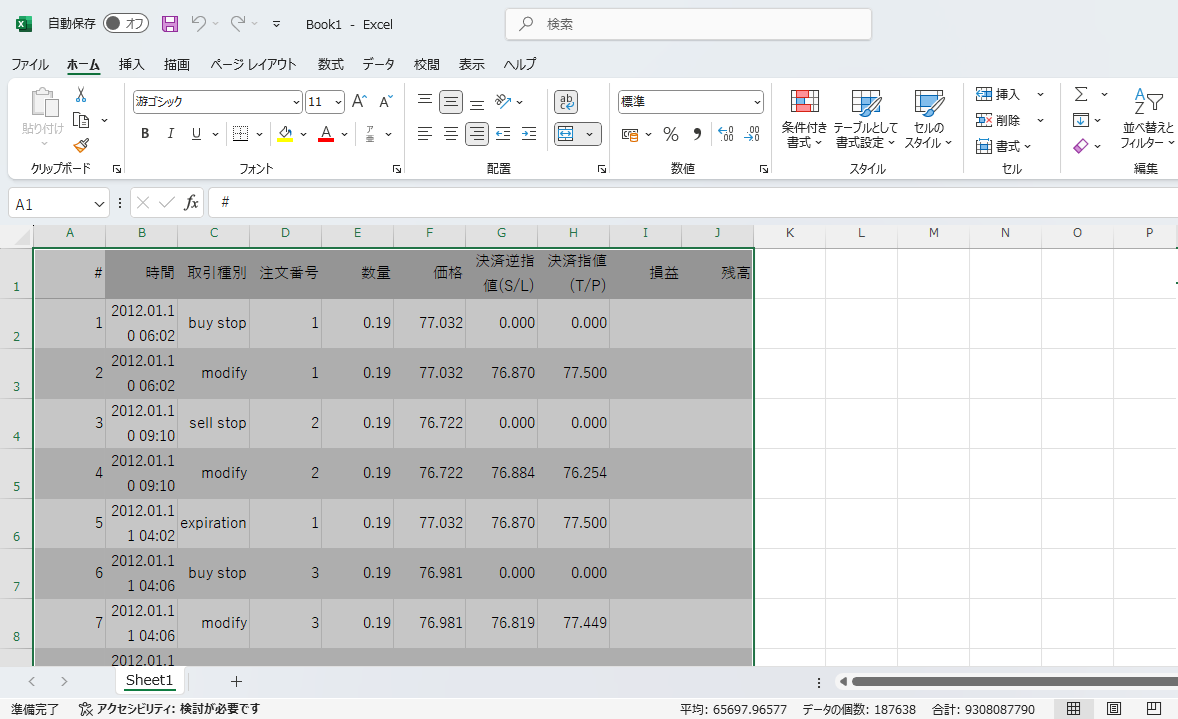The width and height of the screenshot is (1178, 719).
Task: Switch to Page Layout view in status bar
Action: coord(1114,708)
